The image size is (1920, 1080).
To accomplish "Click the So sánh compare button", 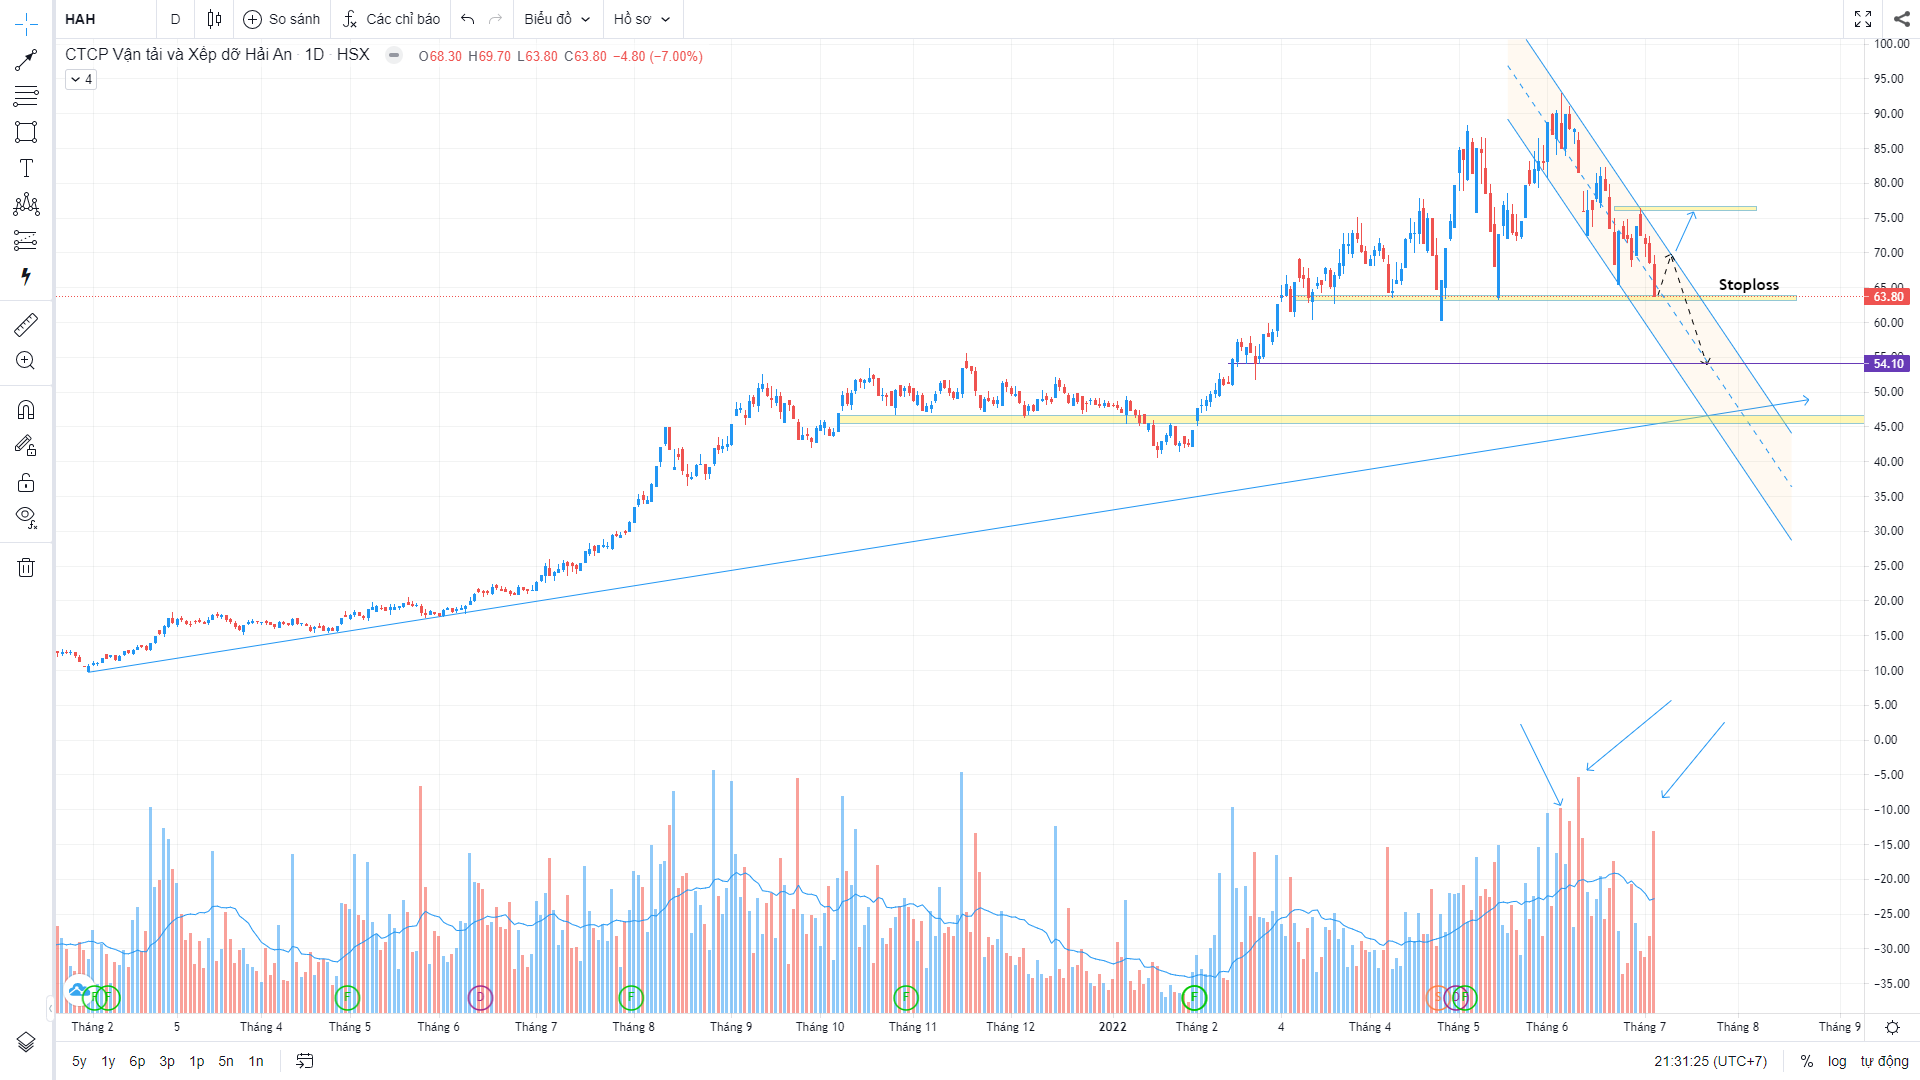I will coord(282,19).
